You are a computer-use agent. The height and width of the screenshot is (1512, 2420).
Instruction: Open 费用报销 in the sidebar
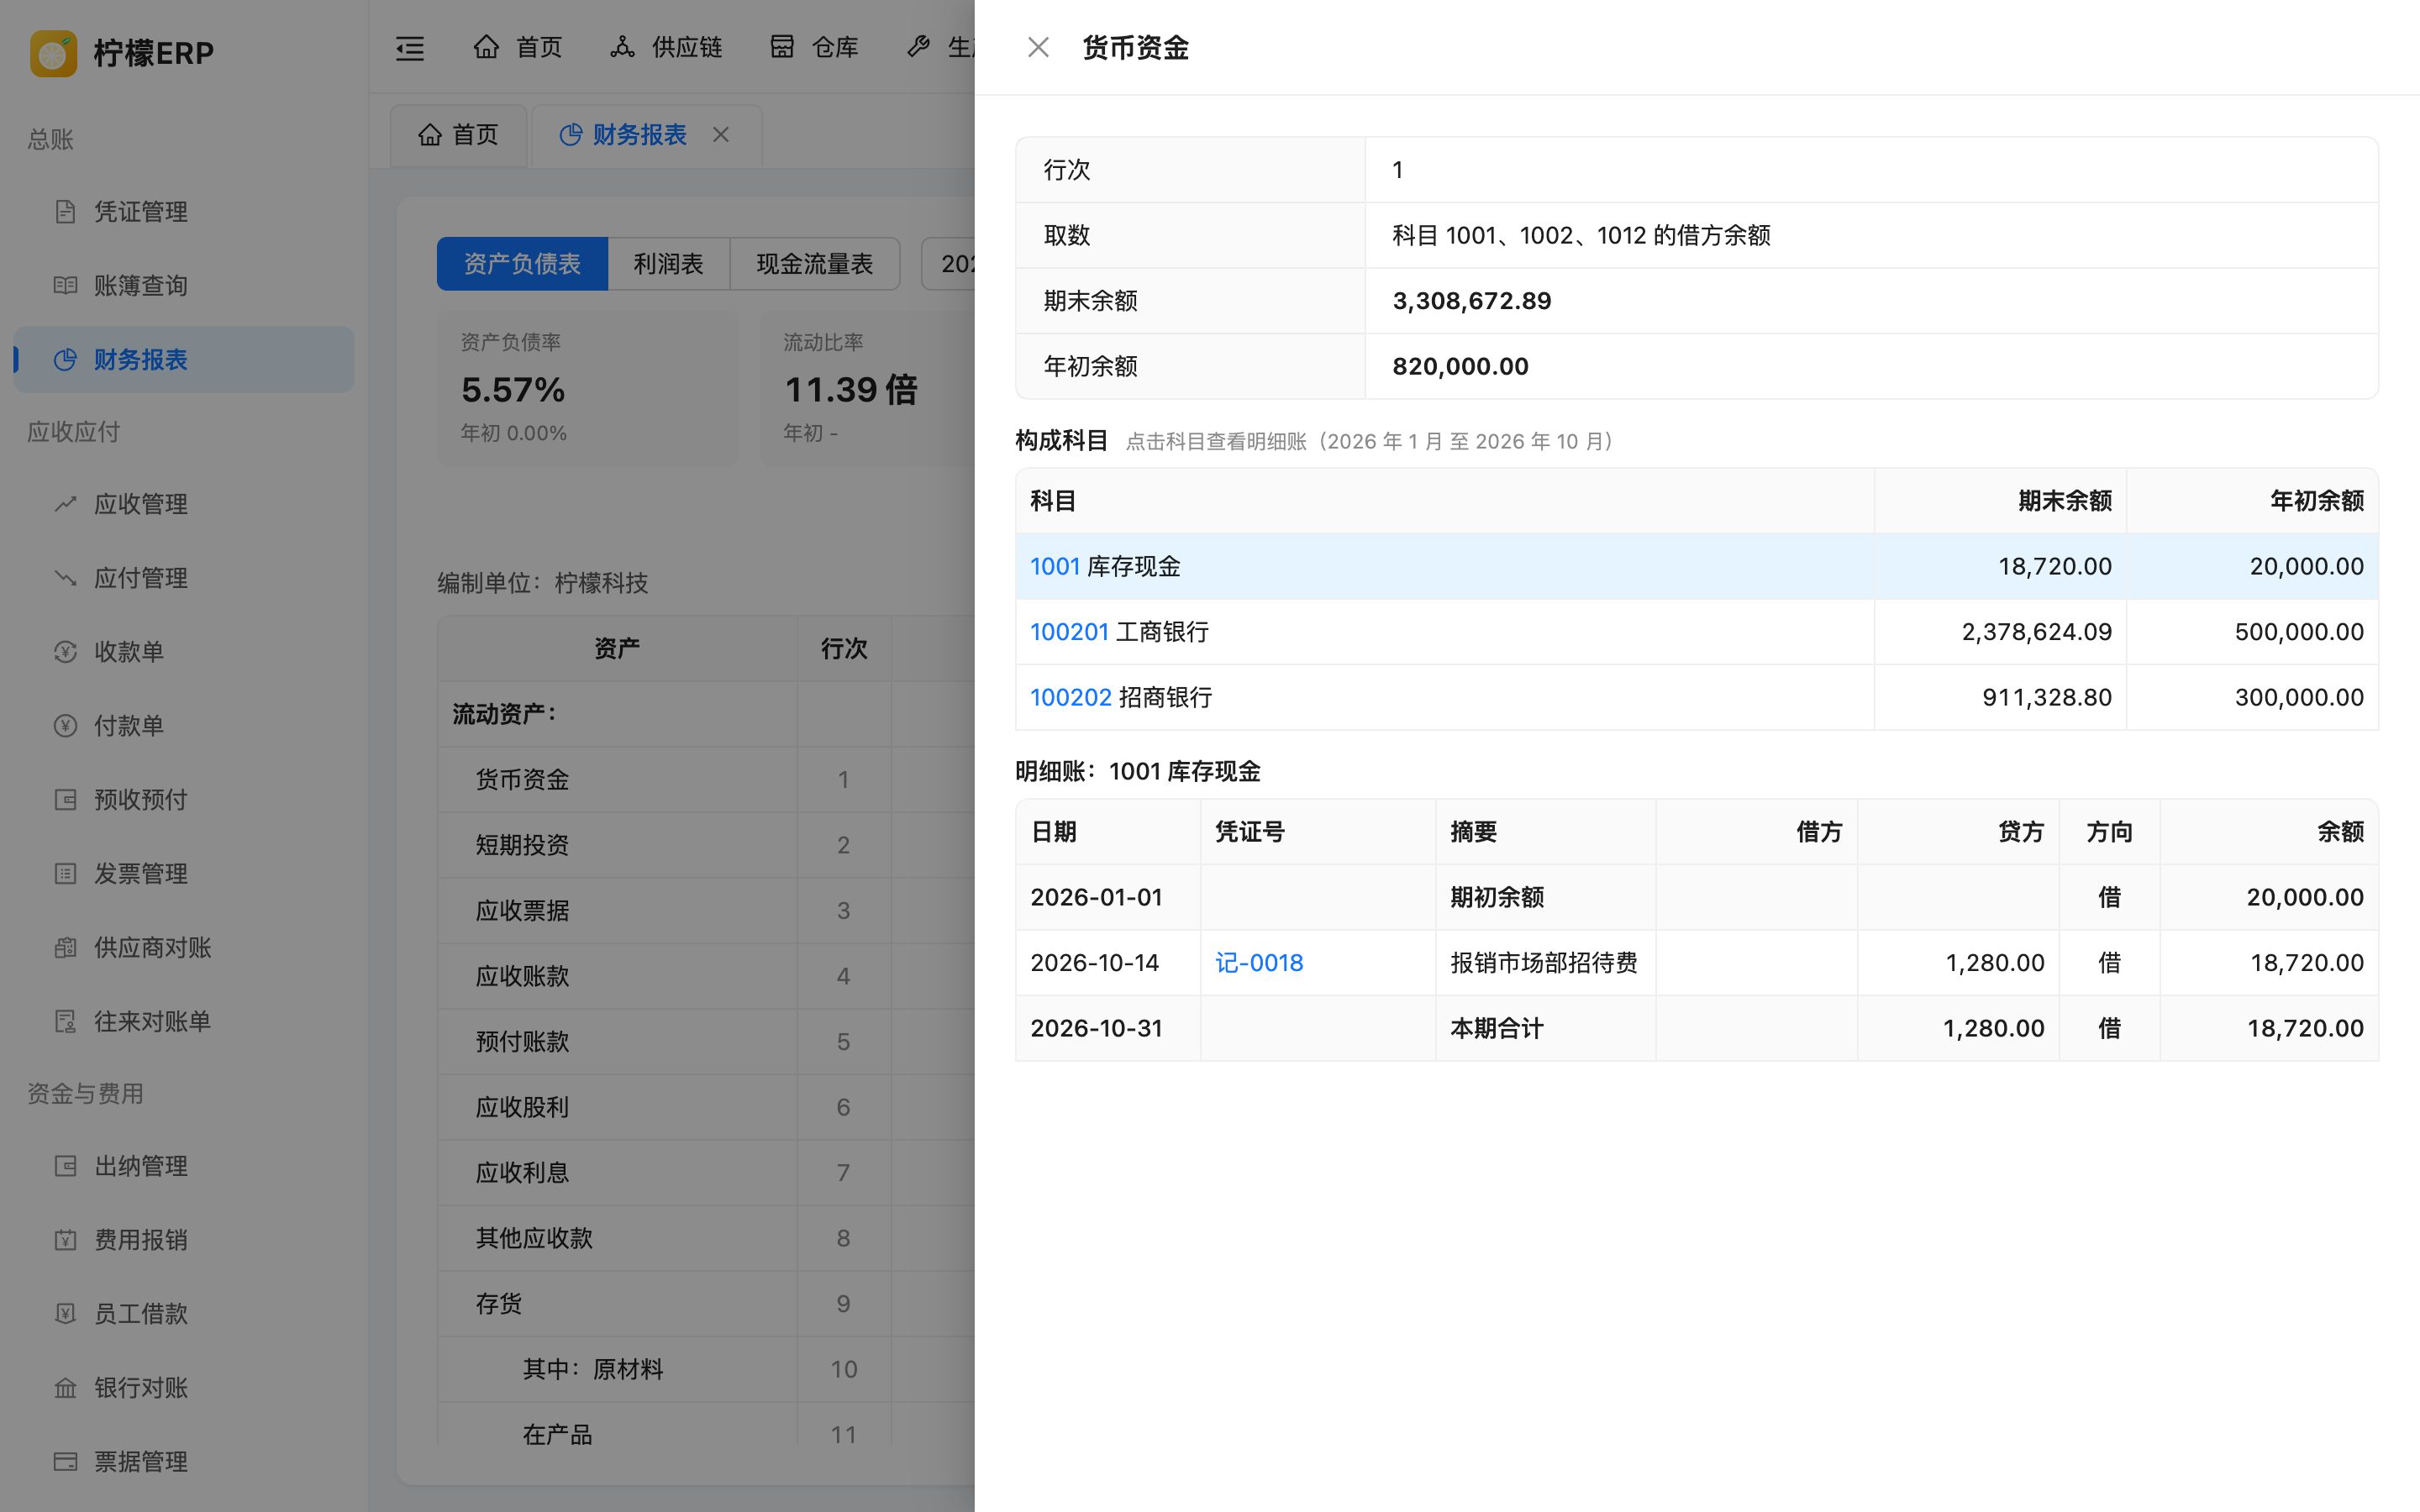click(x=184, y=1240)
